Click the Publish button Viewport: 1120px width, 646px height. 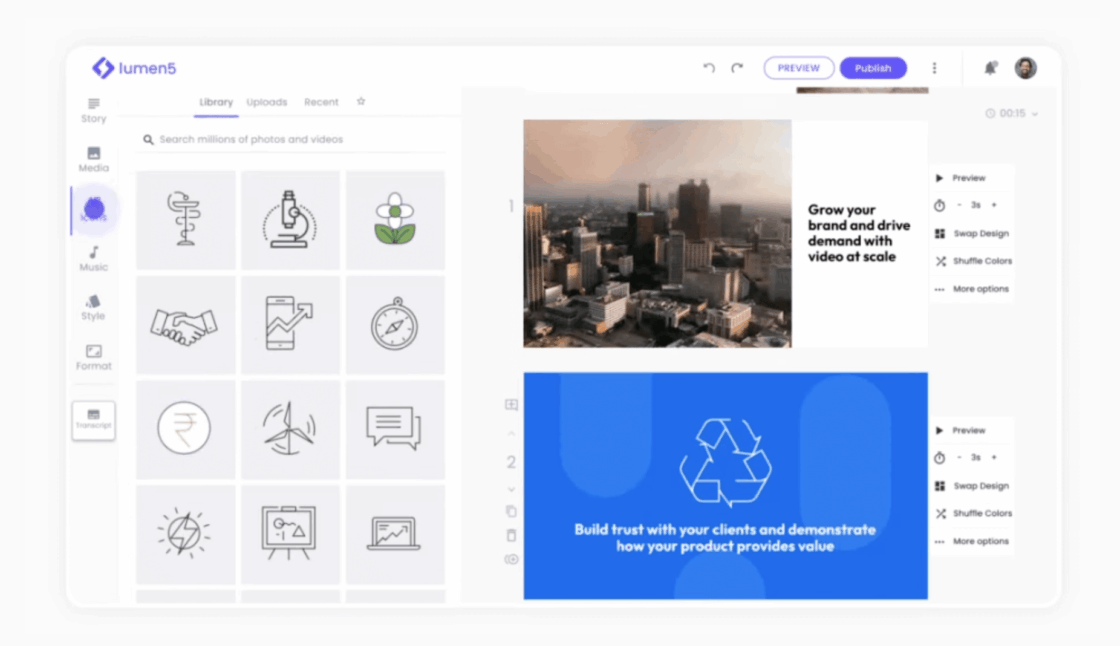[873, 68]
